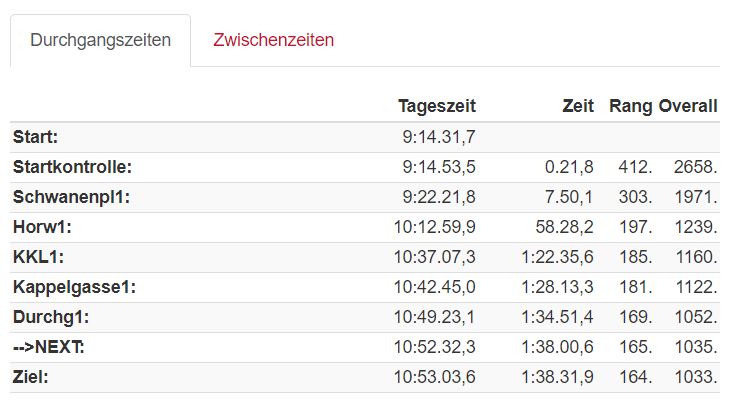The height and width of the screenshot is (405, 733).
Task: Select the Startkontrolle: row label
Action: click(x=72, y=167)
